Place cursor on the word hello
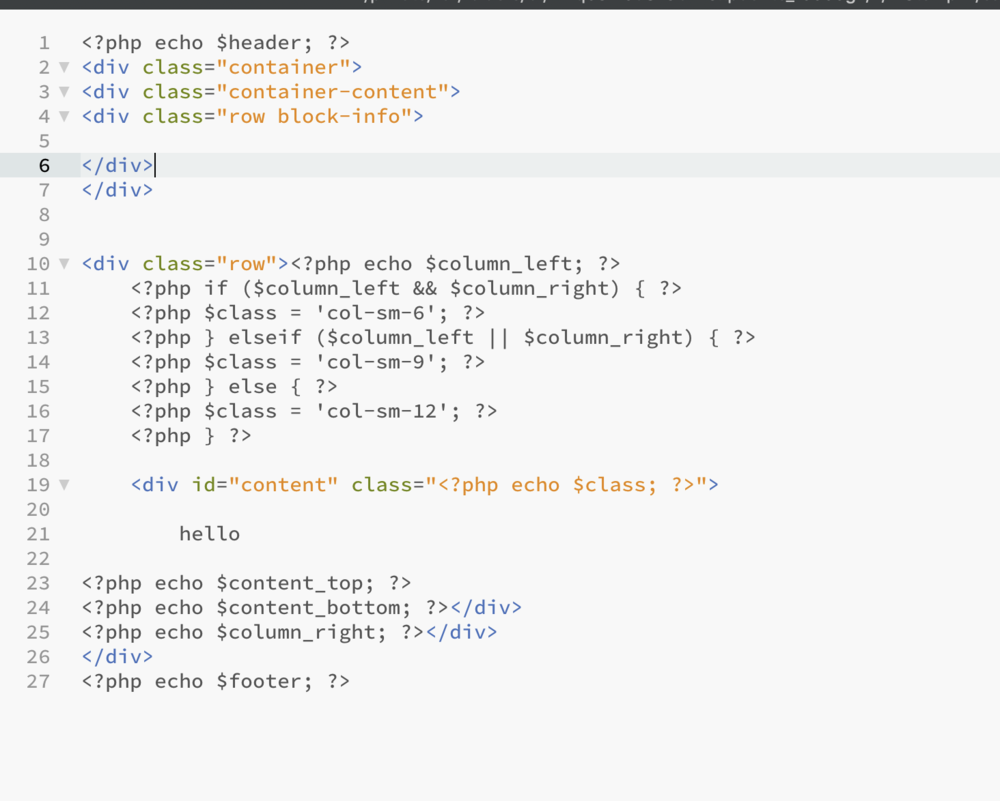Image resolution: width=1000 pixels, height=801 pixels. [209, 534]
